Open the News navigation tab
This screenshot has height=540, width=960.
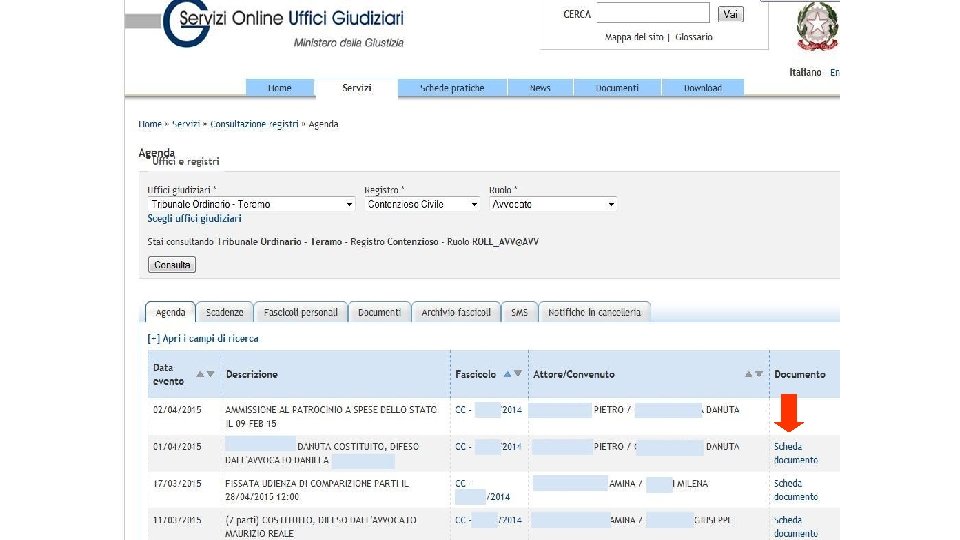(x=540, y=88)
